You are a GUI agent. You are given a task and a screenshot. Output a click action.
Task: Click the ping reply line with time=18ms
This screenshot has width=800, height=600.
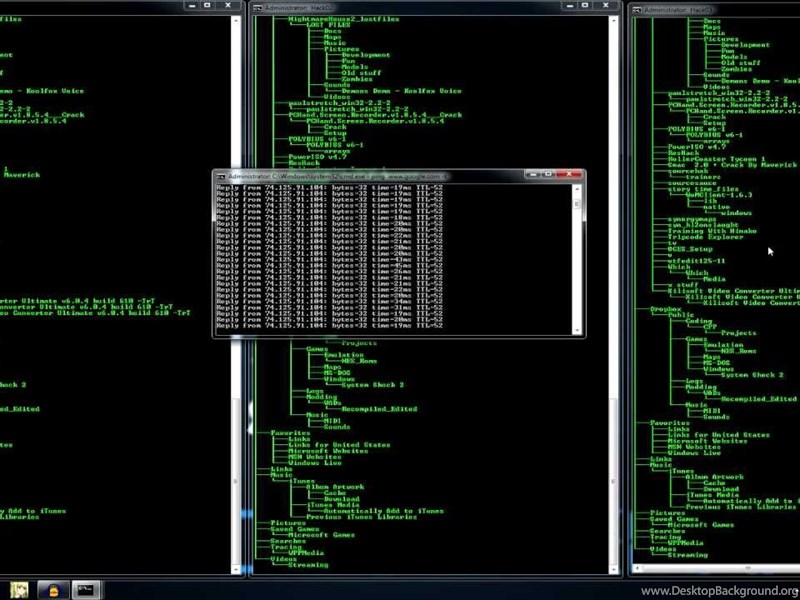(x=329, y=218)
